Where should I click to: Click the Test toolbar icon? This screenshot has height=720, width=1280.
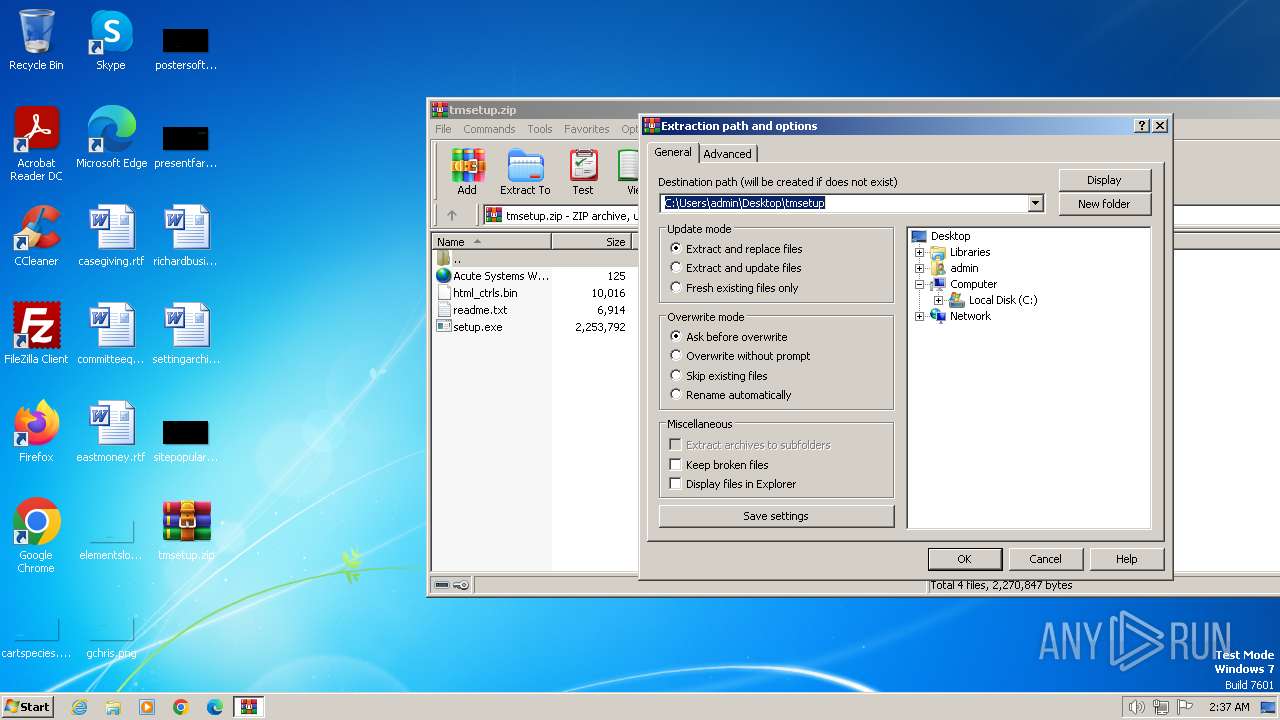(x=583, y=172)
